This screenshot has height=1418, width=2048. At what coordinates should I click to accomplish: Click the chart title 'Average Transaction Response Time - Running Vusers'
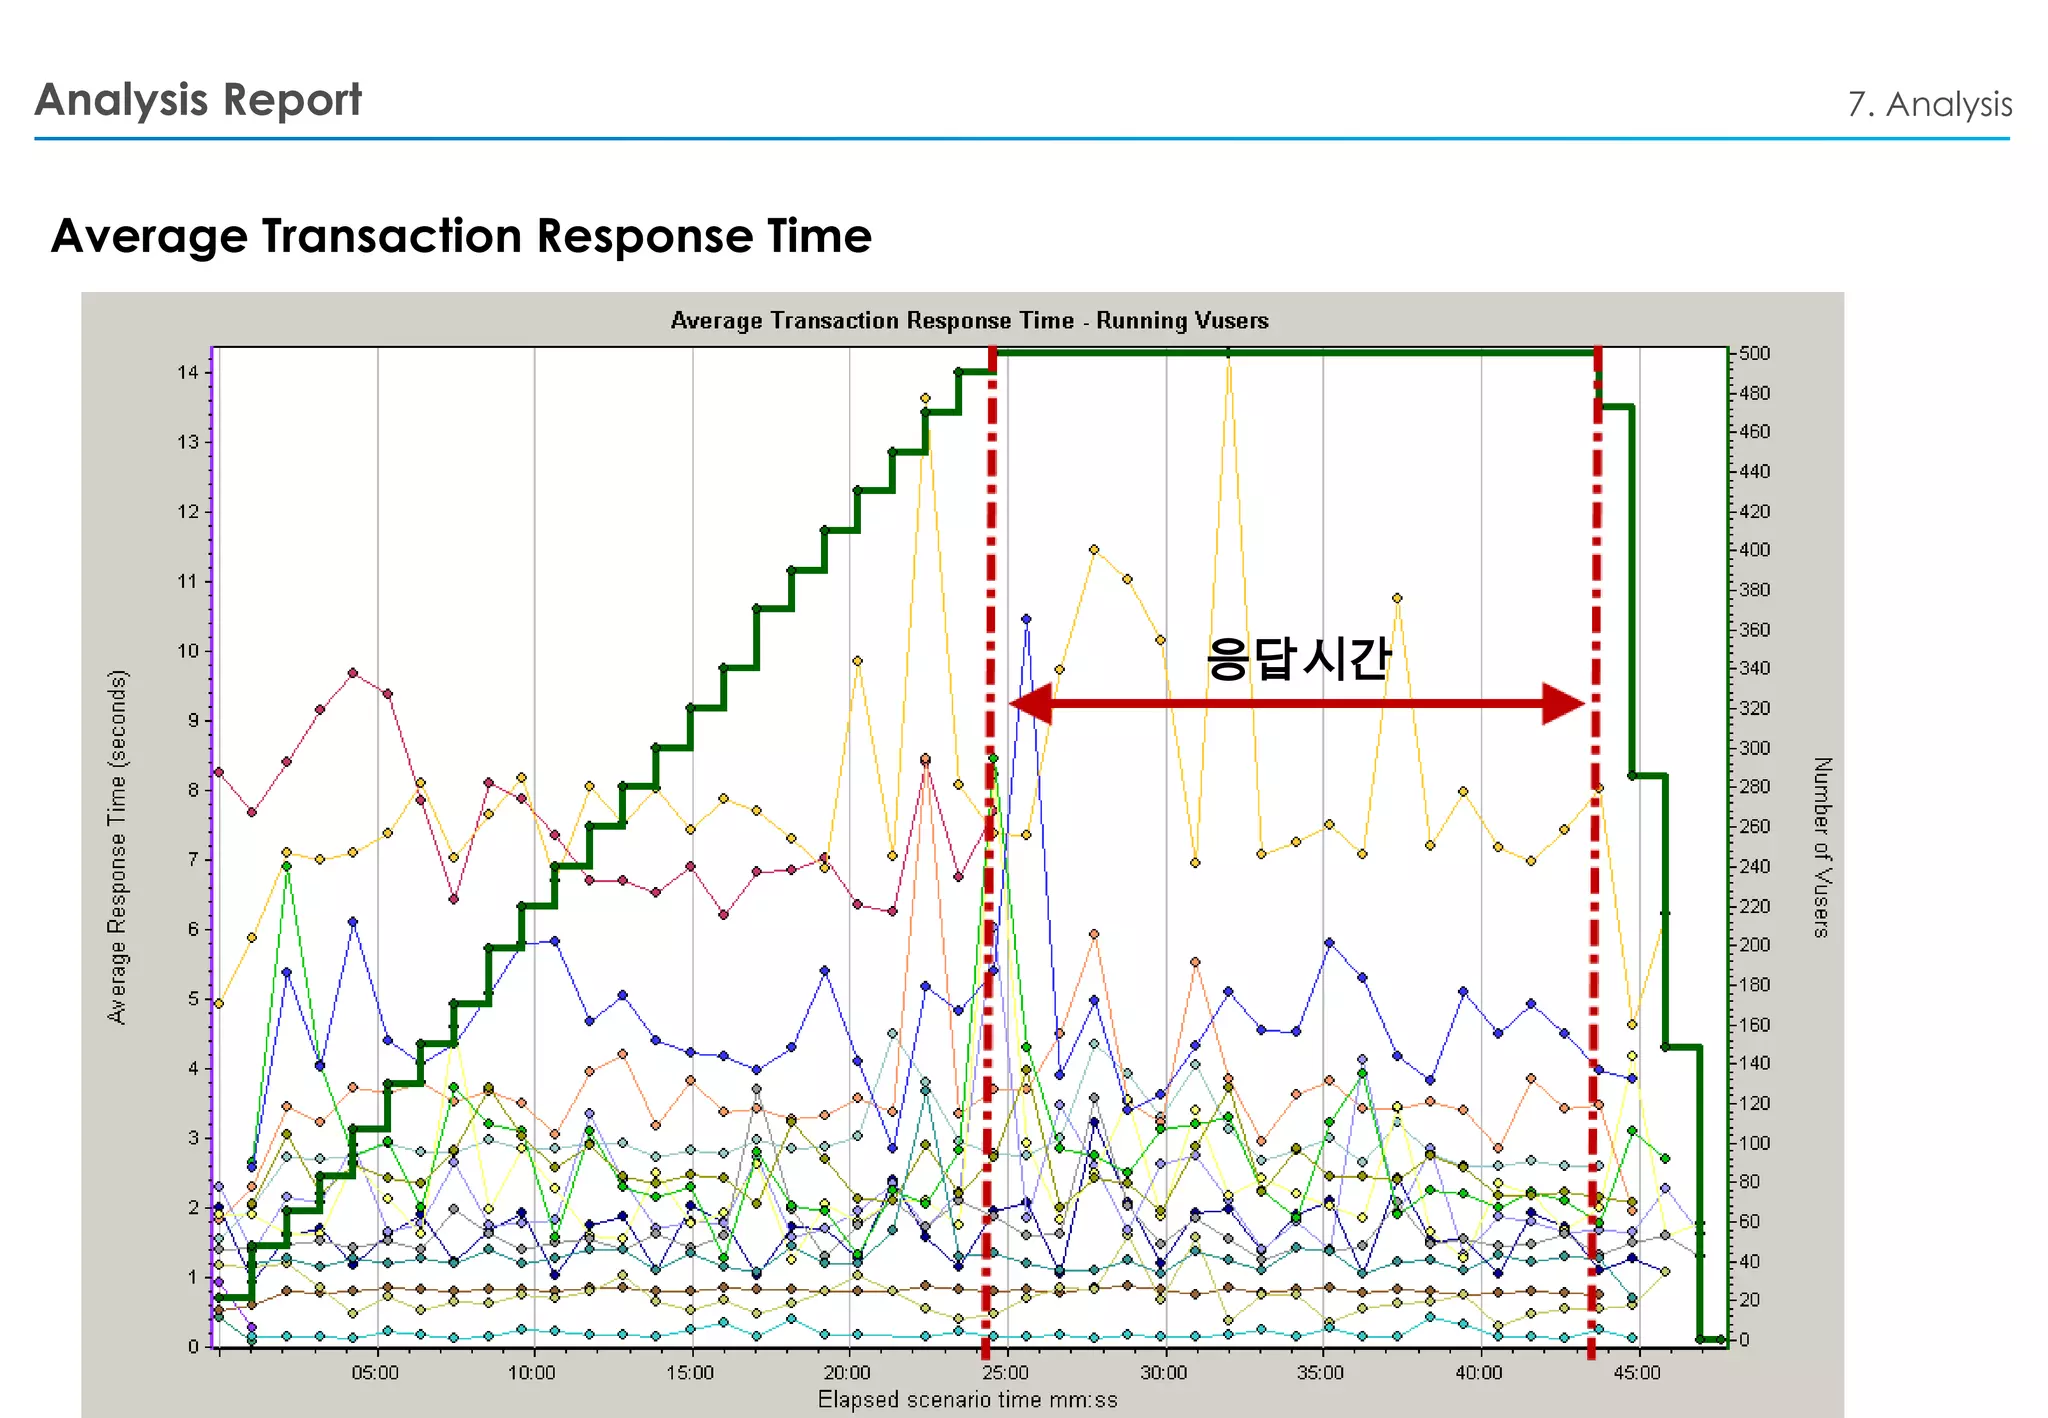click(969, 320)
